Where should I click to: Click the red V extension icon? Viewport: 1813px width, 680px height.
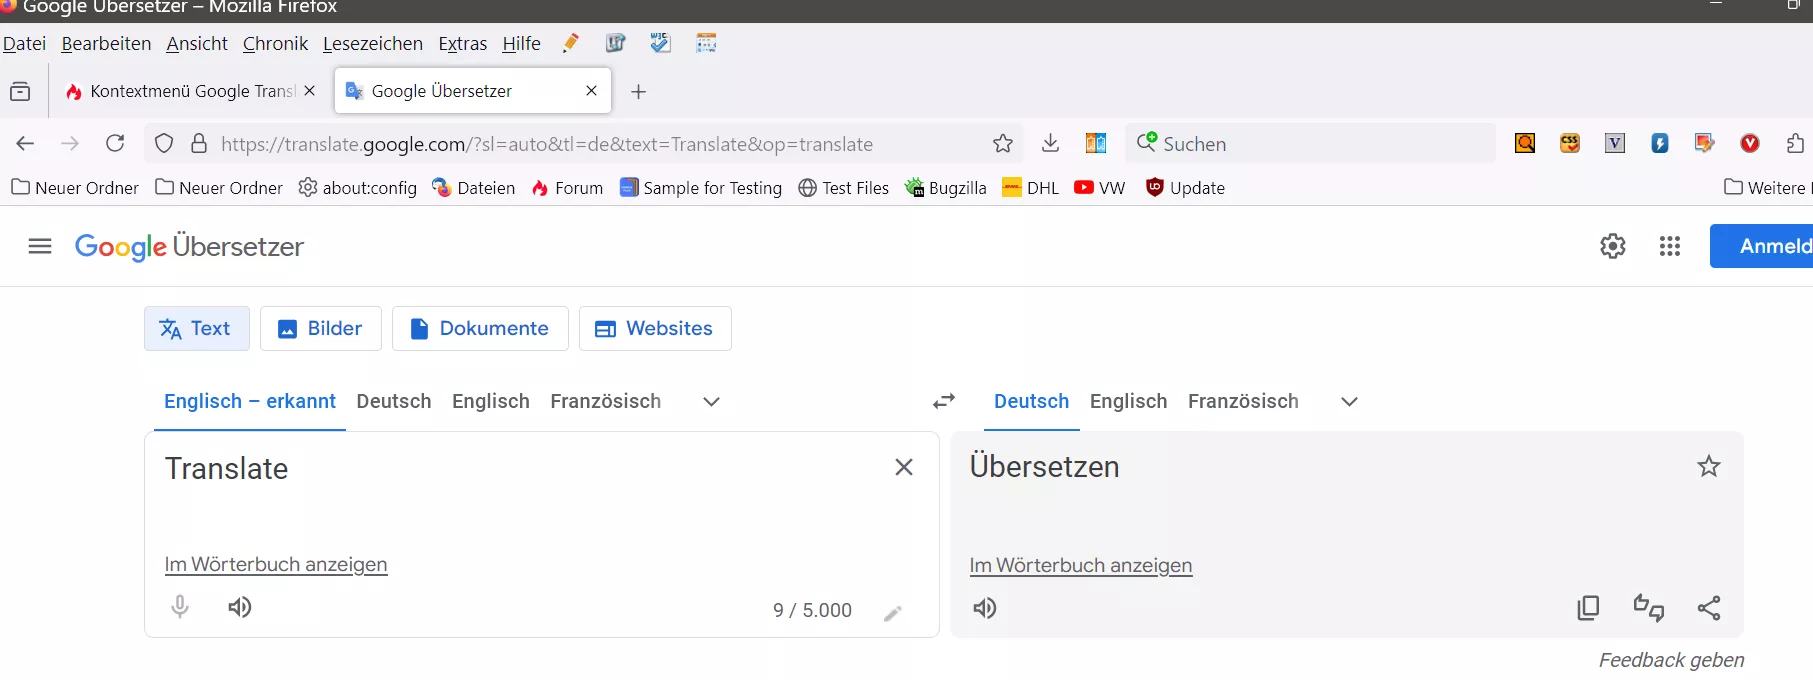(x=1750, y=144)
